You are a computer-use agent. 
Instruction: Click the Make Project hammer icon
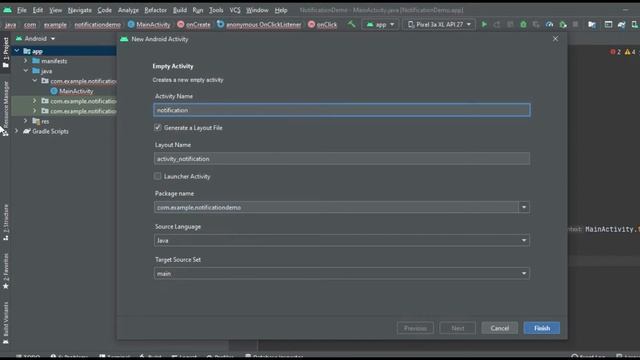tap(351, 24)
